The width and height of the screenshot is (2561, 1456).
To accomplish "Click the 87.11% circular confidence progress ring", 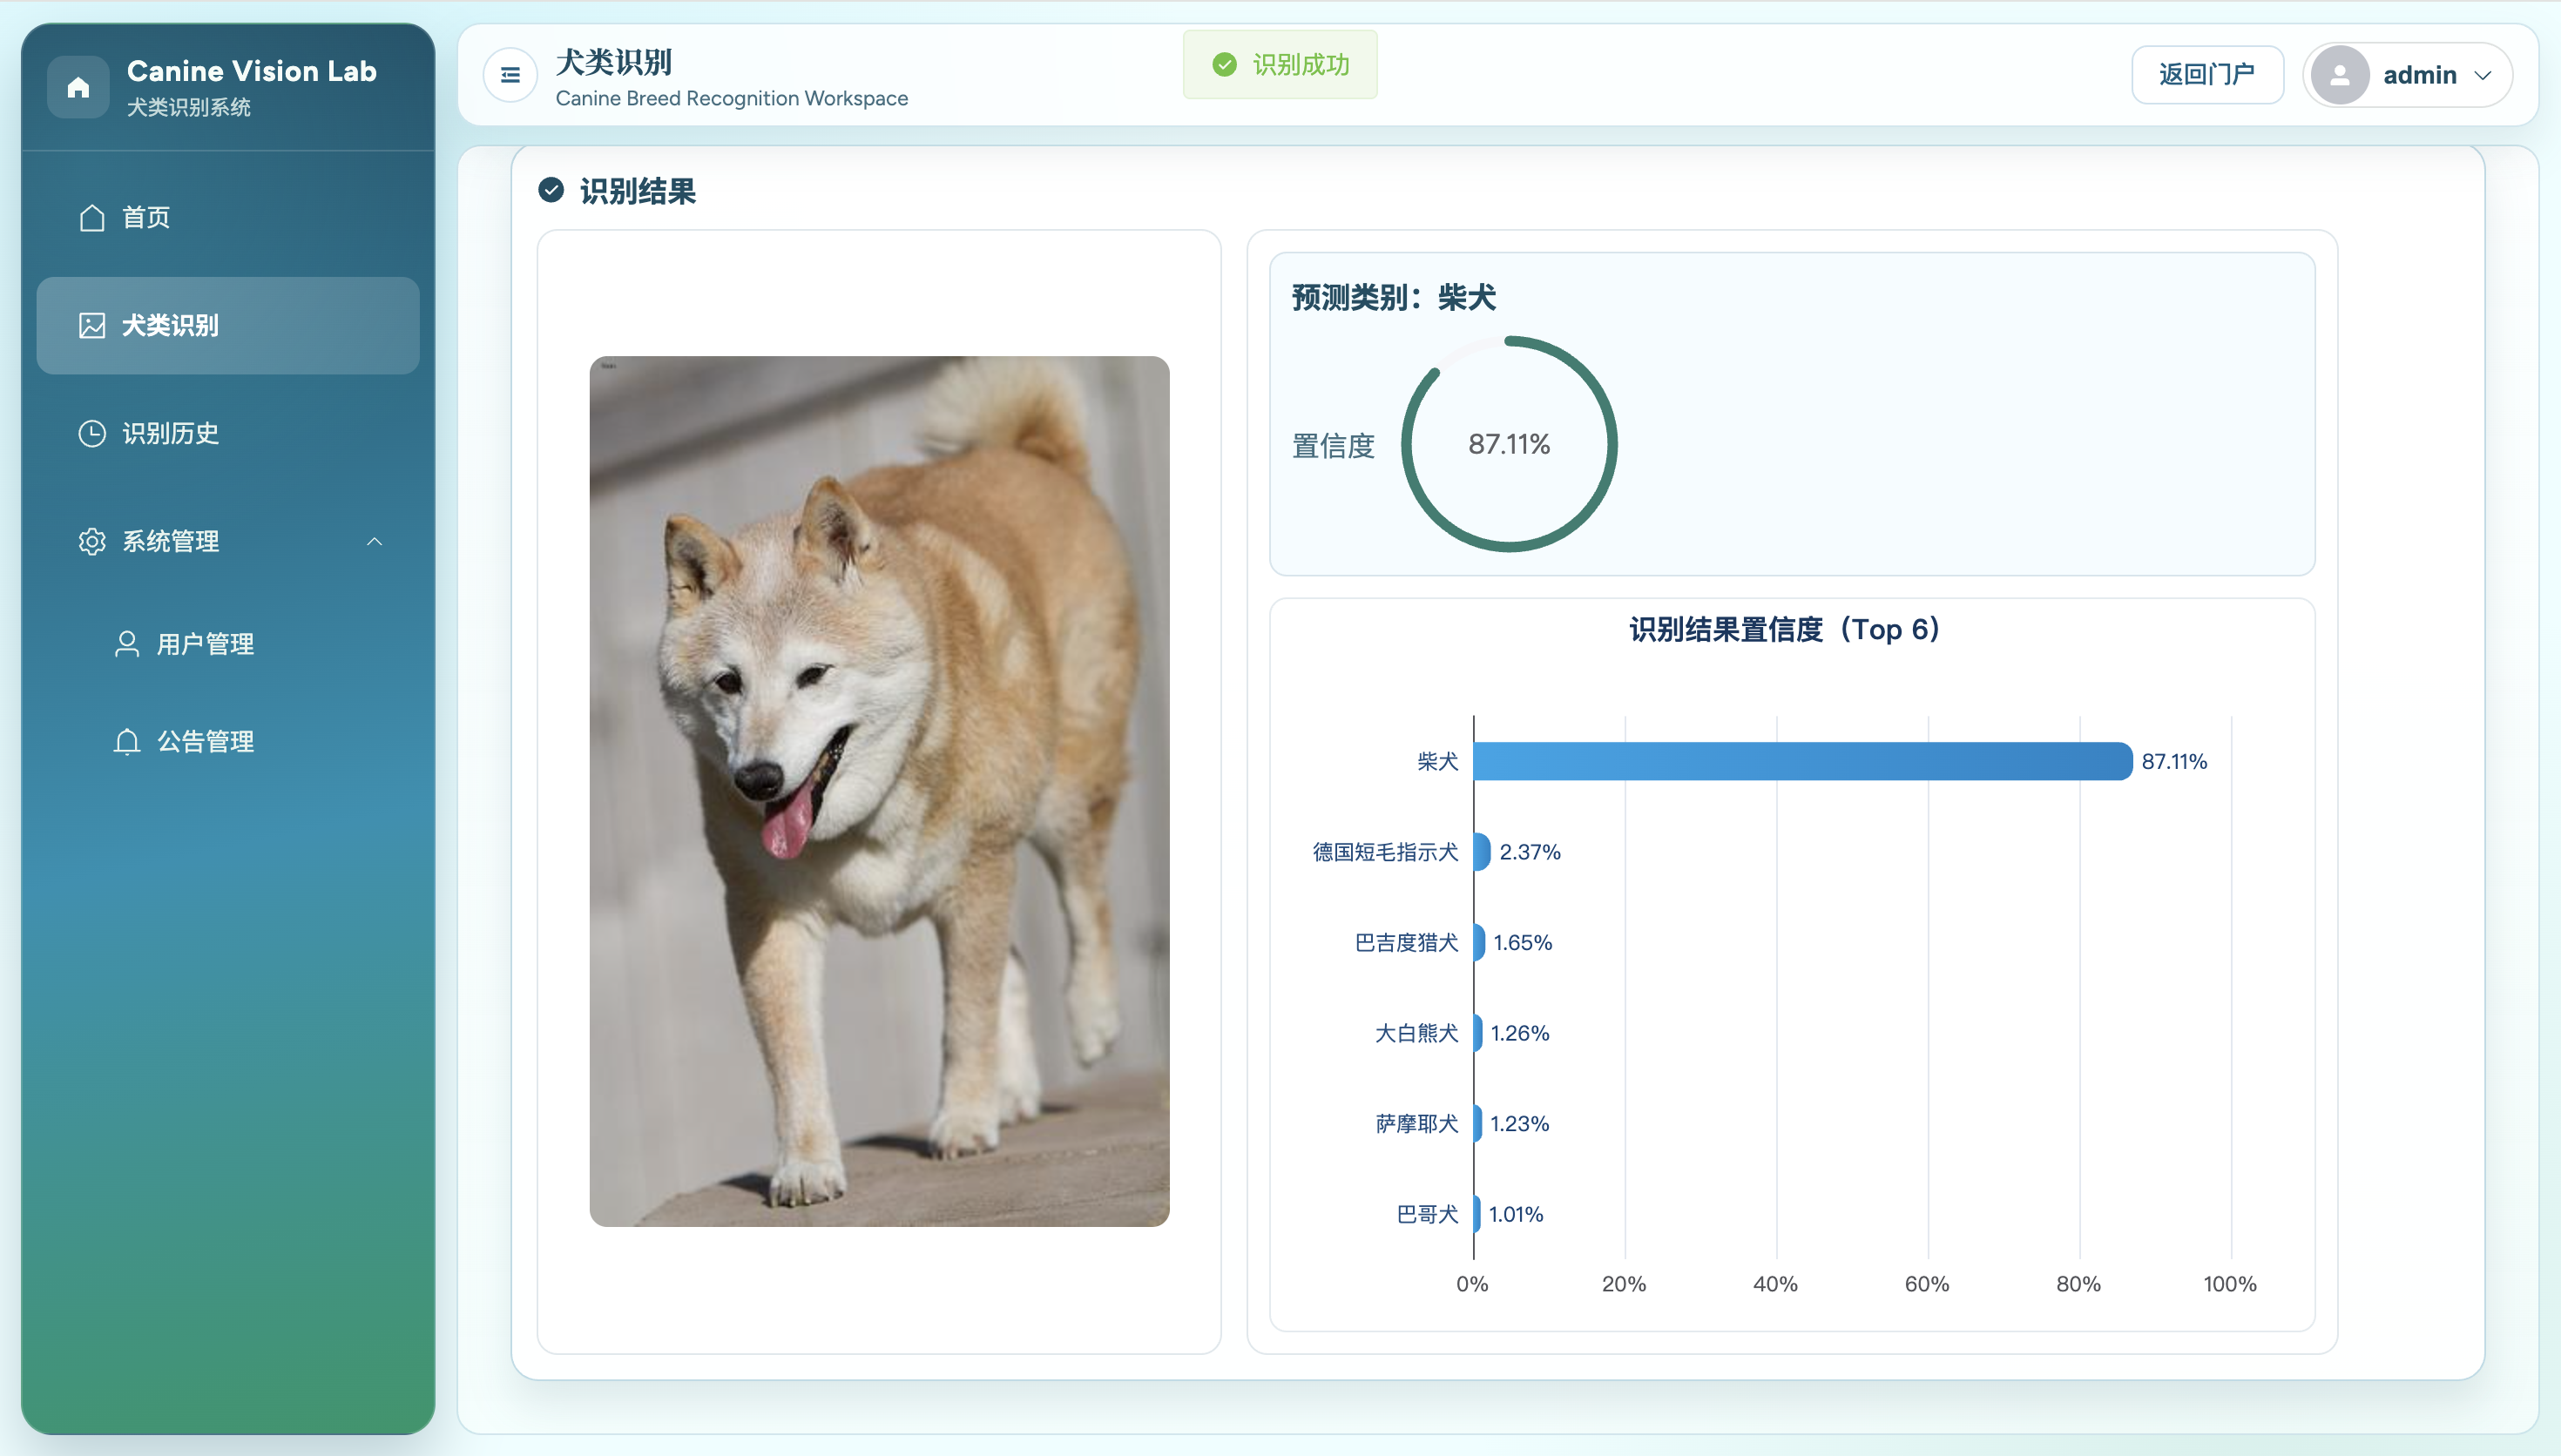I will pos(1508,443).
